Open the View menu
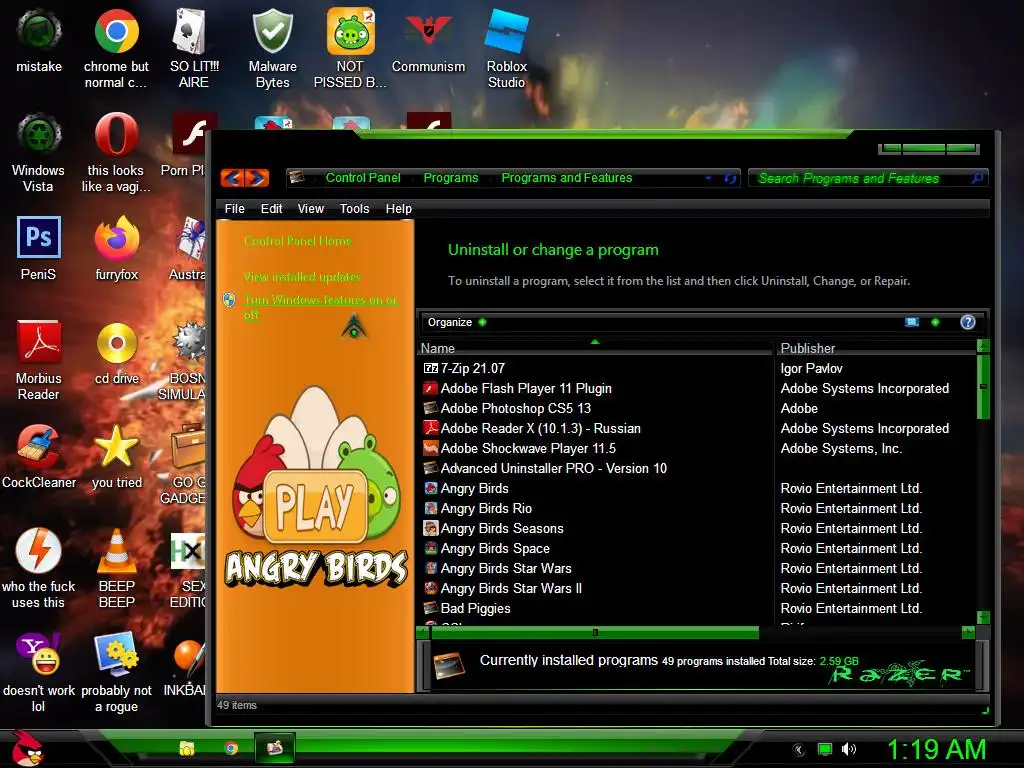This screenshot has width=1024, height=768. click(310, 208)
